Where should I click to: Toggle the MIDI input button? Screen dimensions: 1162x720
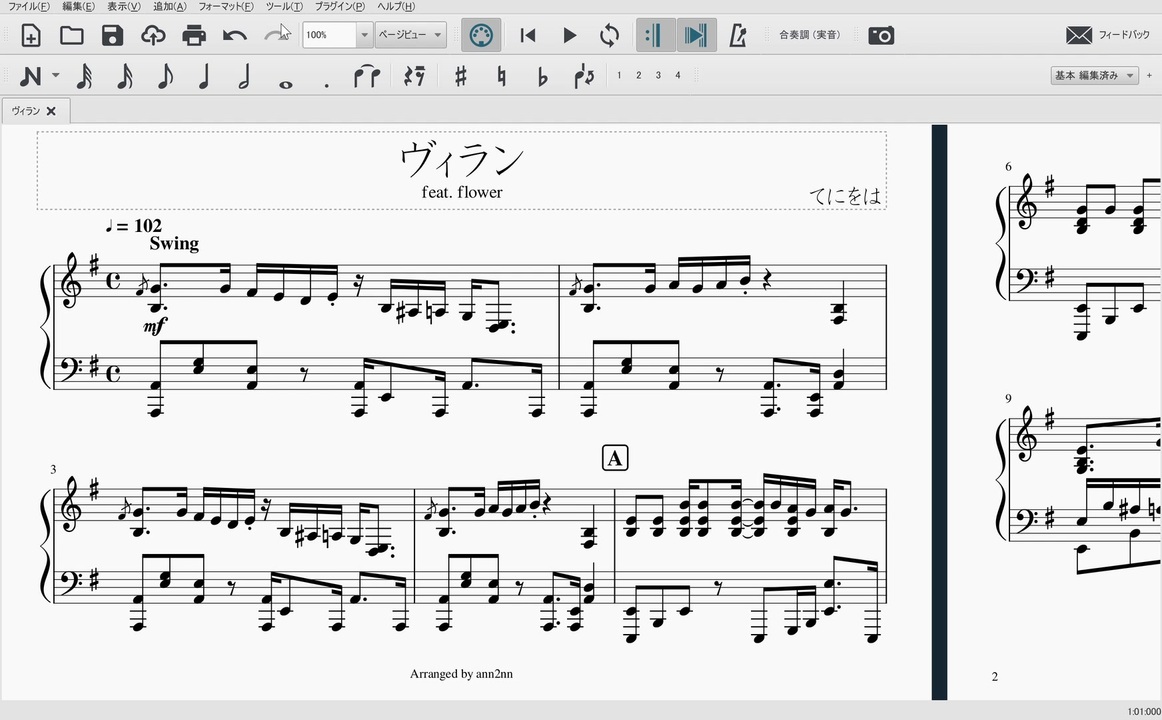(481, 35)
